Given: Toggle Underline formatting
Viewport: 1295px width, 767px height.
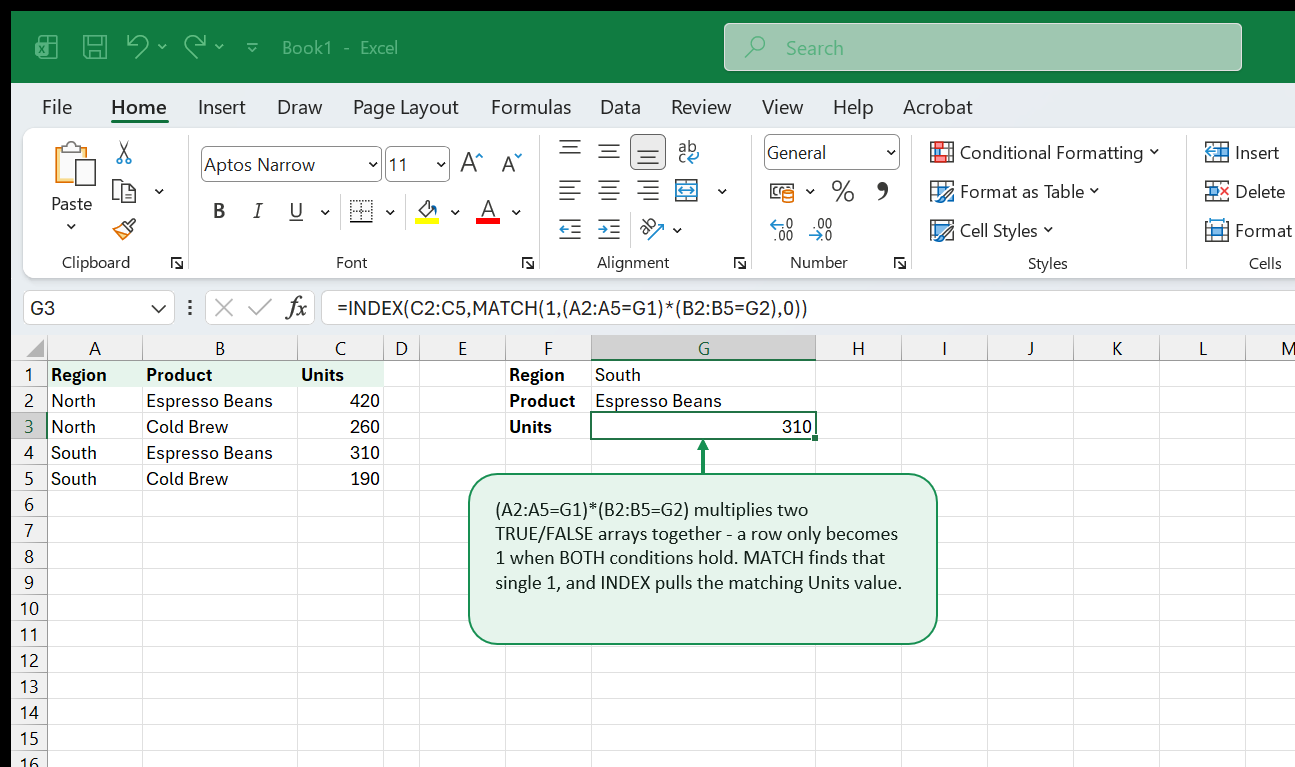Looking at the screenshot, I should pos(296,211).
